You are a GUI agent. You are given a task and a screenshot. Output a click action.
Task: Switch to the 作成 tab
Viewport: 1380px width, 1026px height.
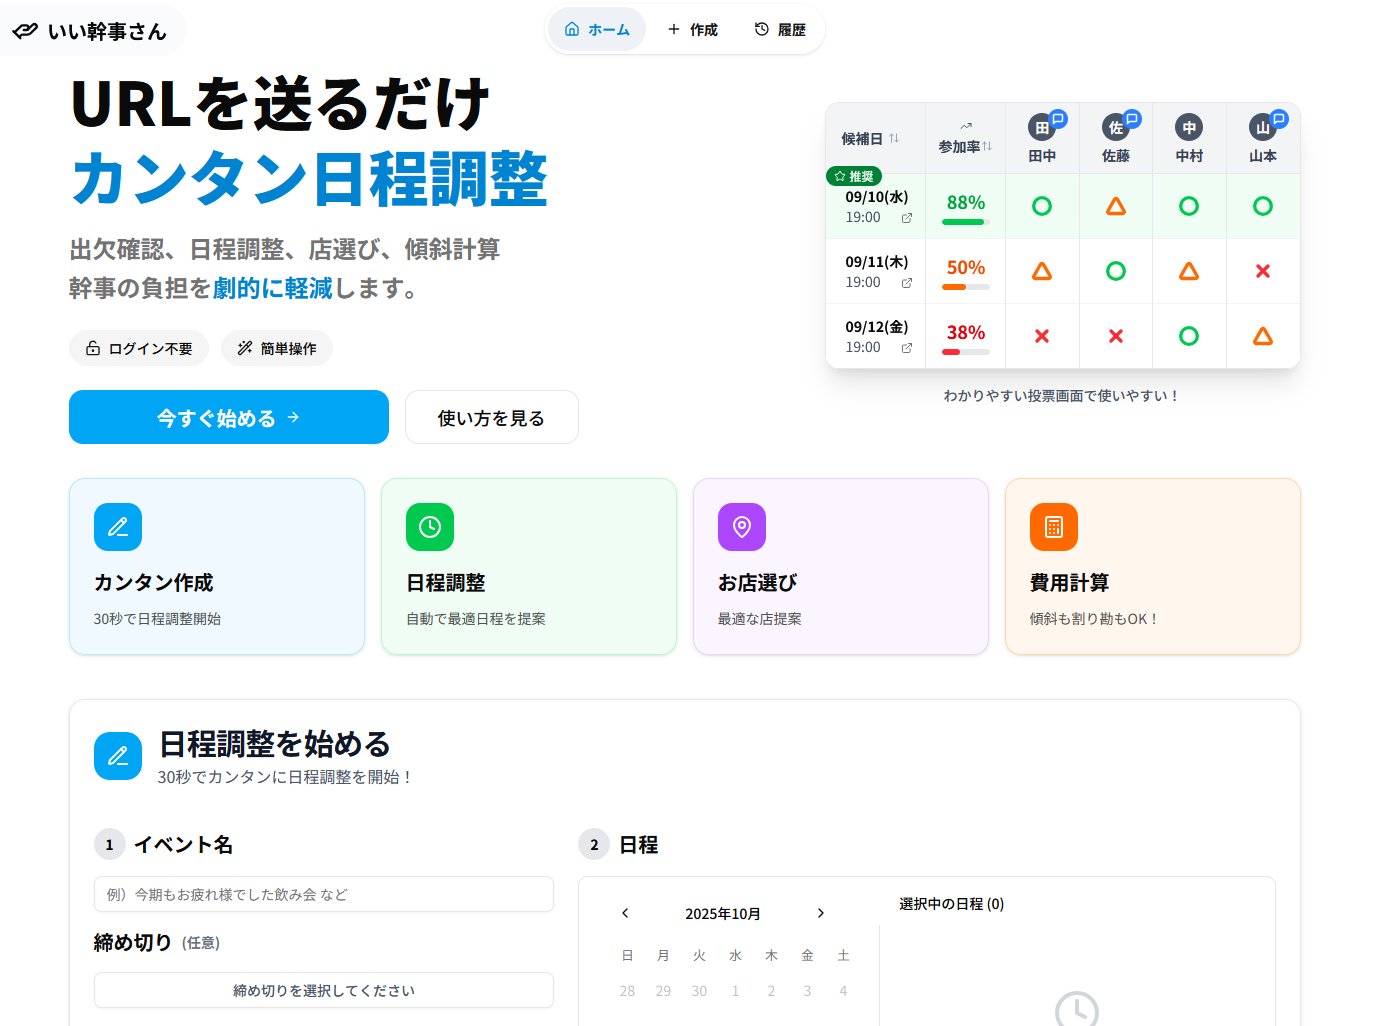pyautogui.click(x=692, y=29)
